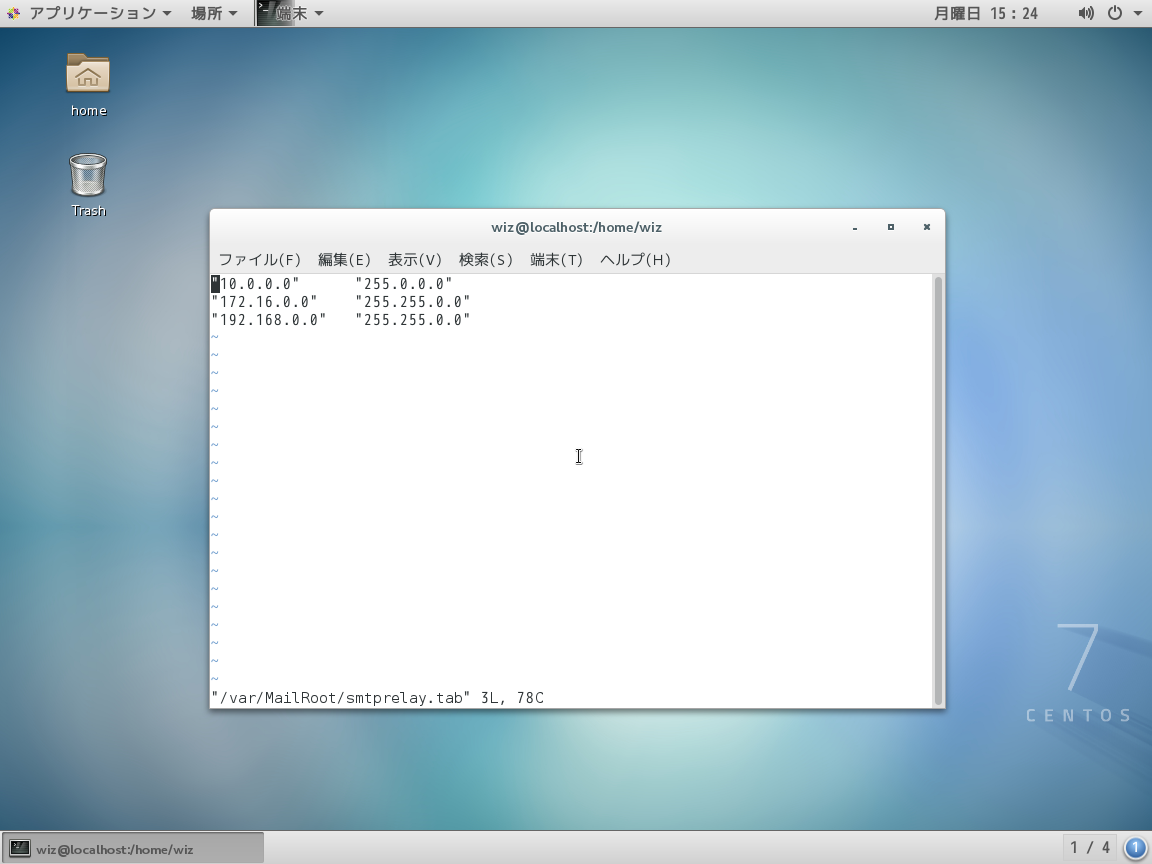Click the wiz@localhost taskbar window button
Viewport: 1152px width, 864px height.
click(x=132, y=849)
